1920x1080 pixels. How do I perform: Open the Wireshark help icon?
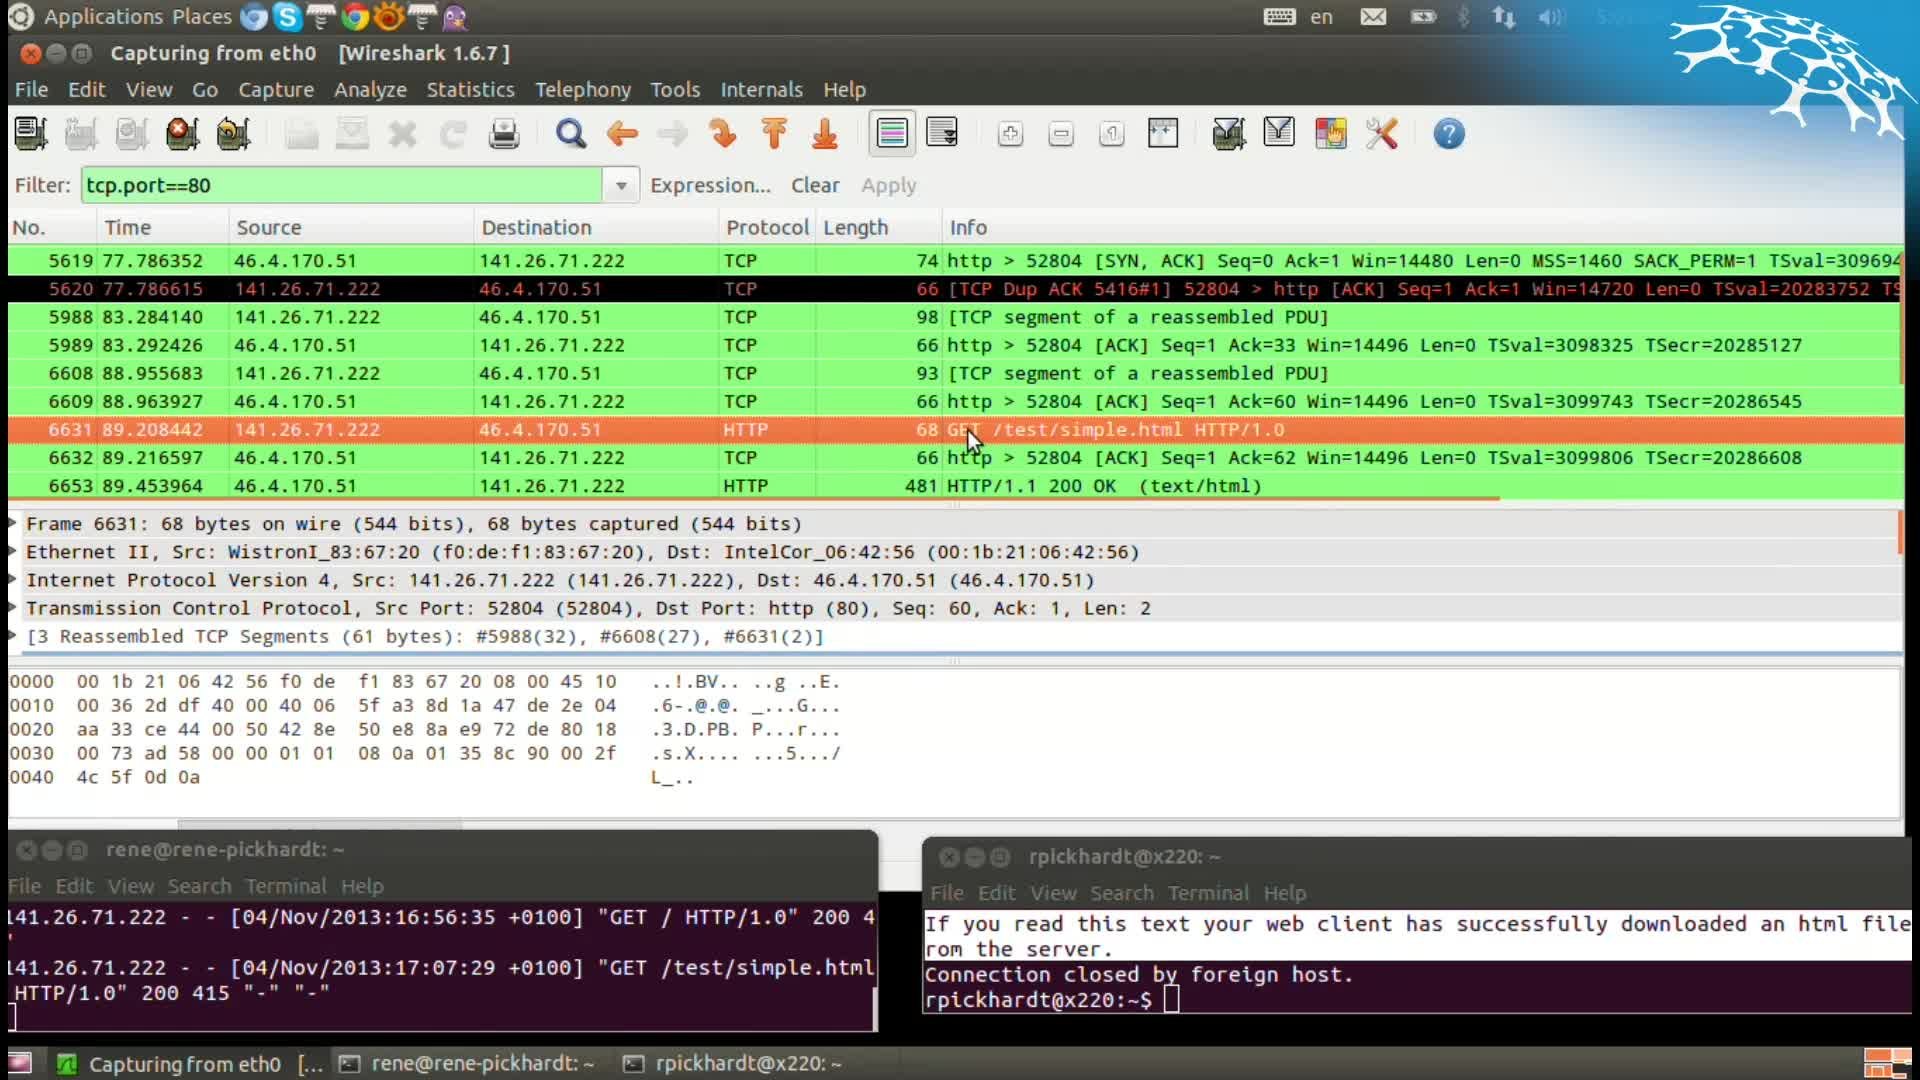click(x=1449, y=133)
